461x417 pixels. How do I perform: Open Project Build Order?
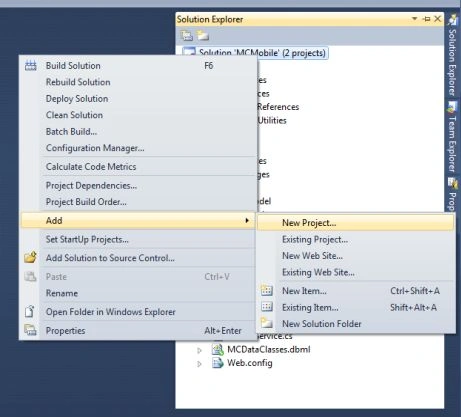[x=138, y=202]
